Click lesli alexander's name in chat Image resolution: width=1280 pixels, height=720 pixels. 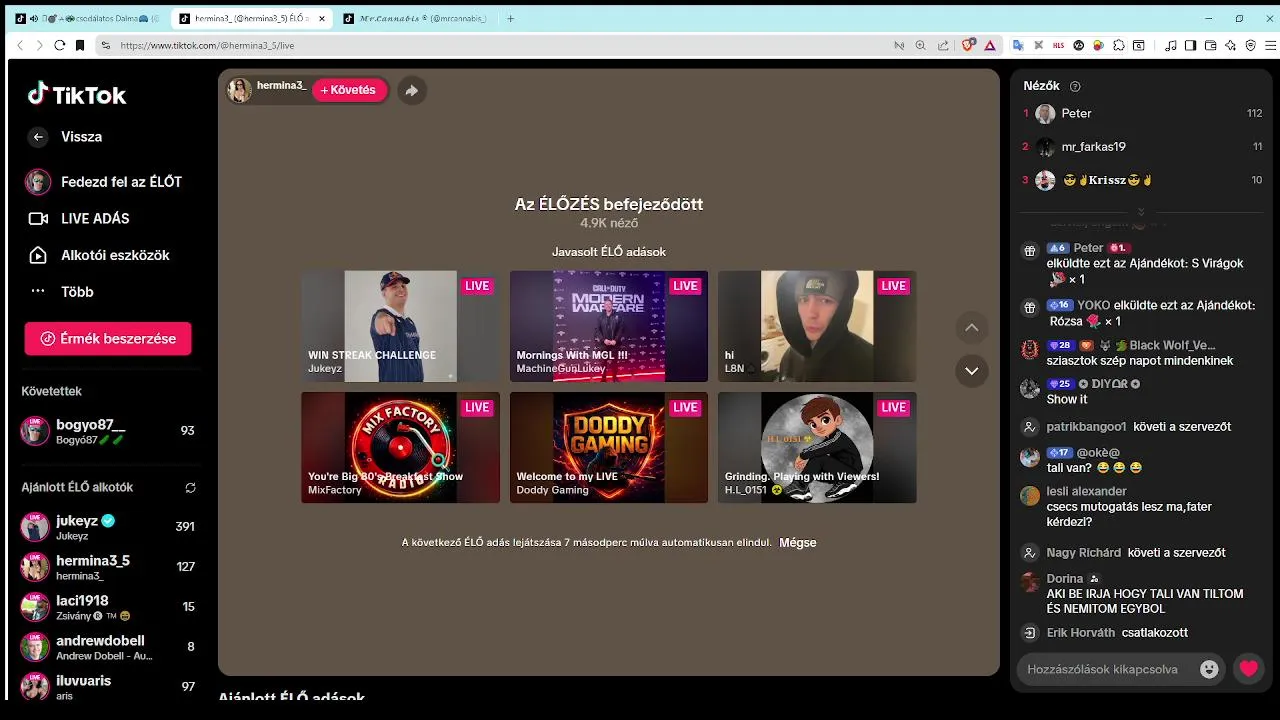1086,491
